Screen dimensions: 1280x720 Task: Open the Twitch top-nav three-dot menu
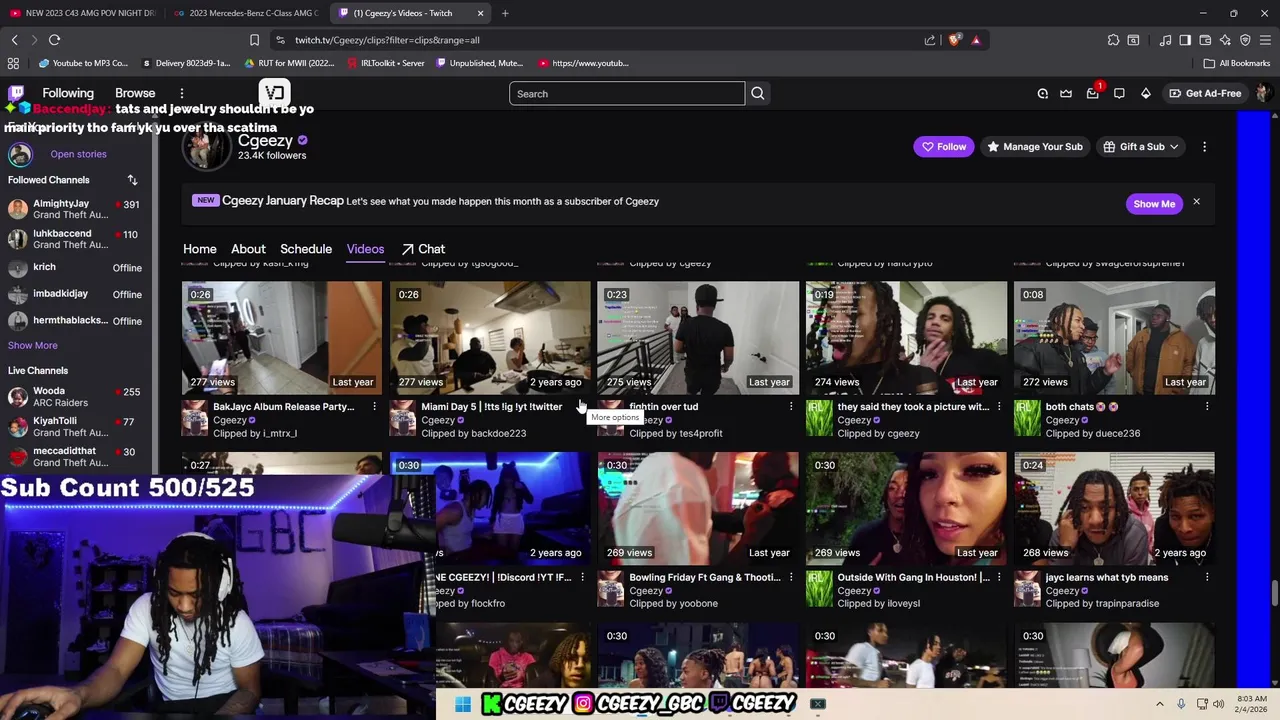tap(182, 93)
